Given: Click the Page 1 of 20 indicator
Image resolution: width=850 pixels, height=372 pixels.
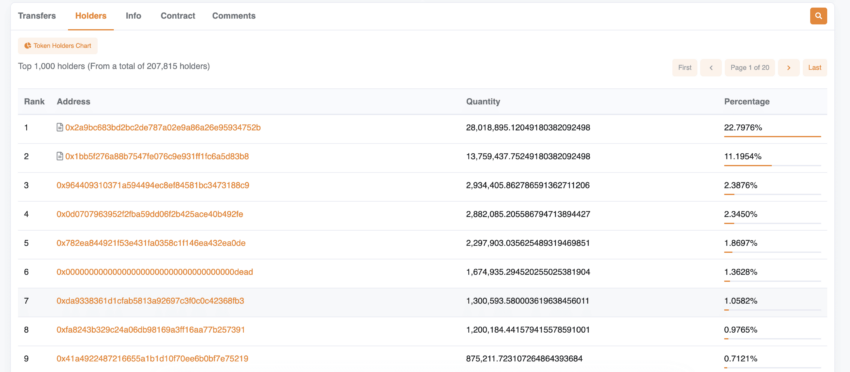Looking at the screenshot, I should point(750,68).
